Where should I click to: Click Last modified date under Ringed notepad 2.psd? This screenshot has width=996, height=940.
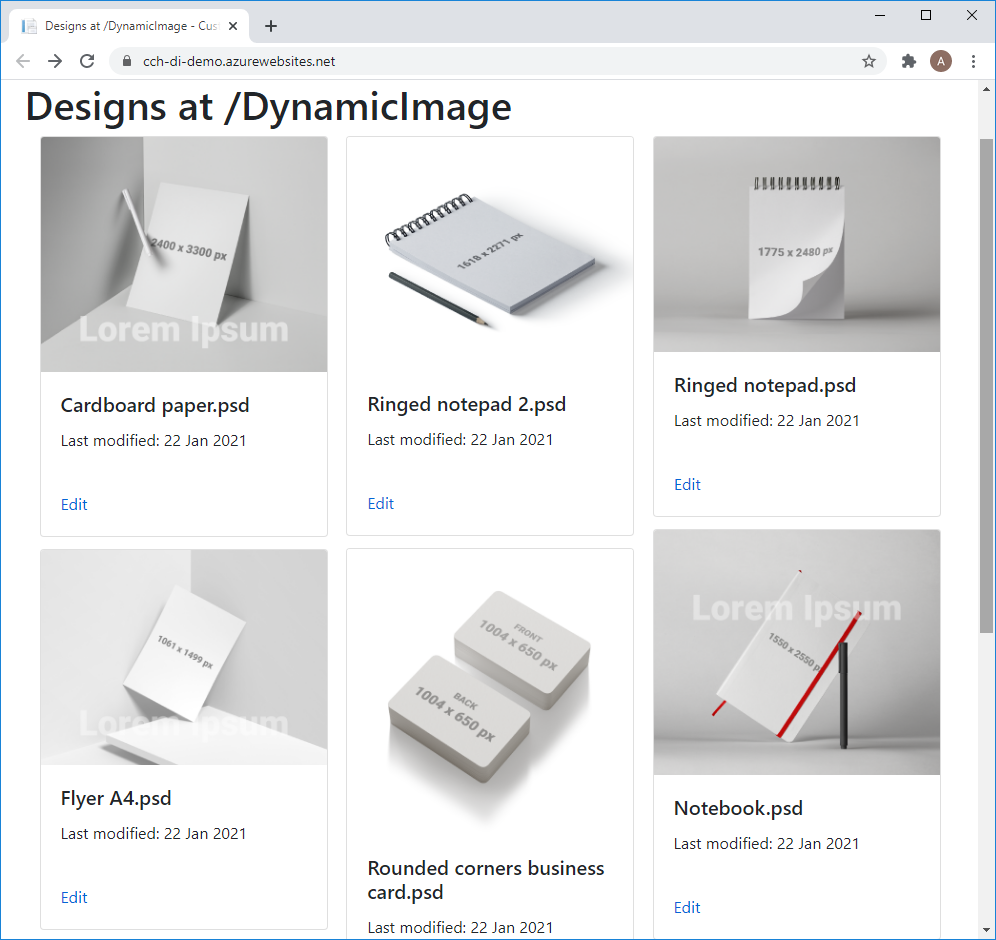click(460, 440)
